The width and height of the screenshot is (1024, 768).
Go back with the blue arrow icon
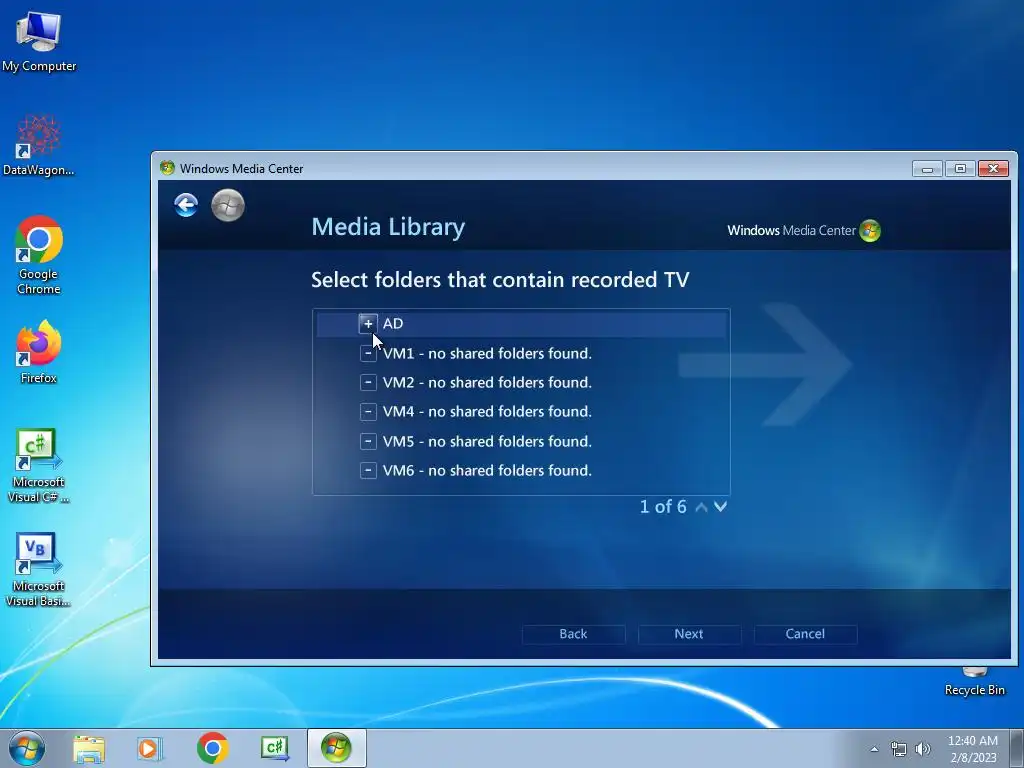pos(186,205)
